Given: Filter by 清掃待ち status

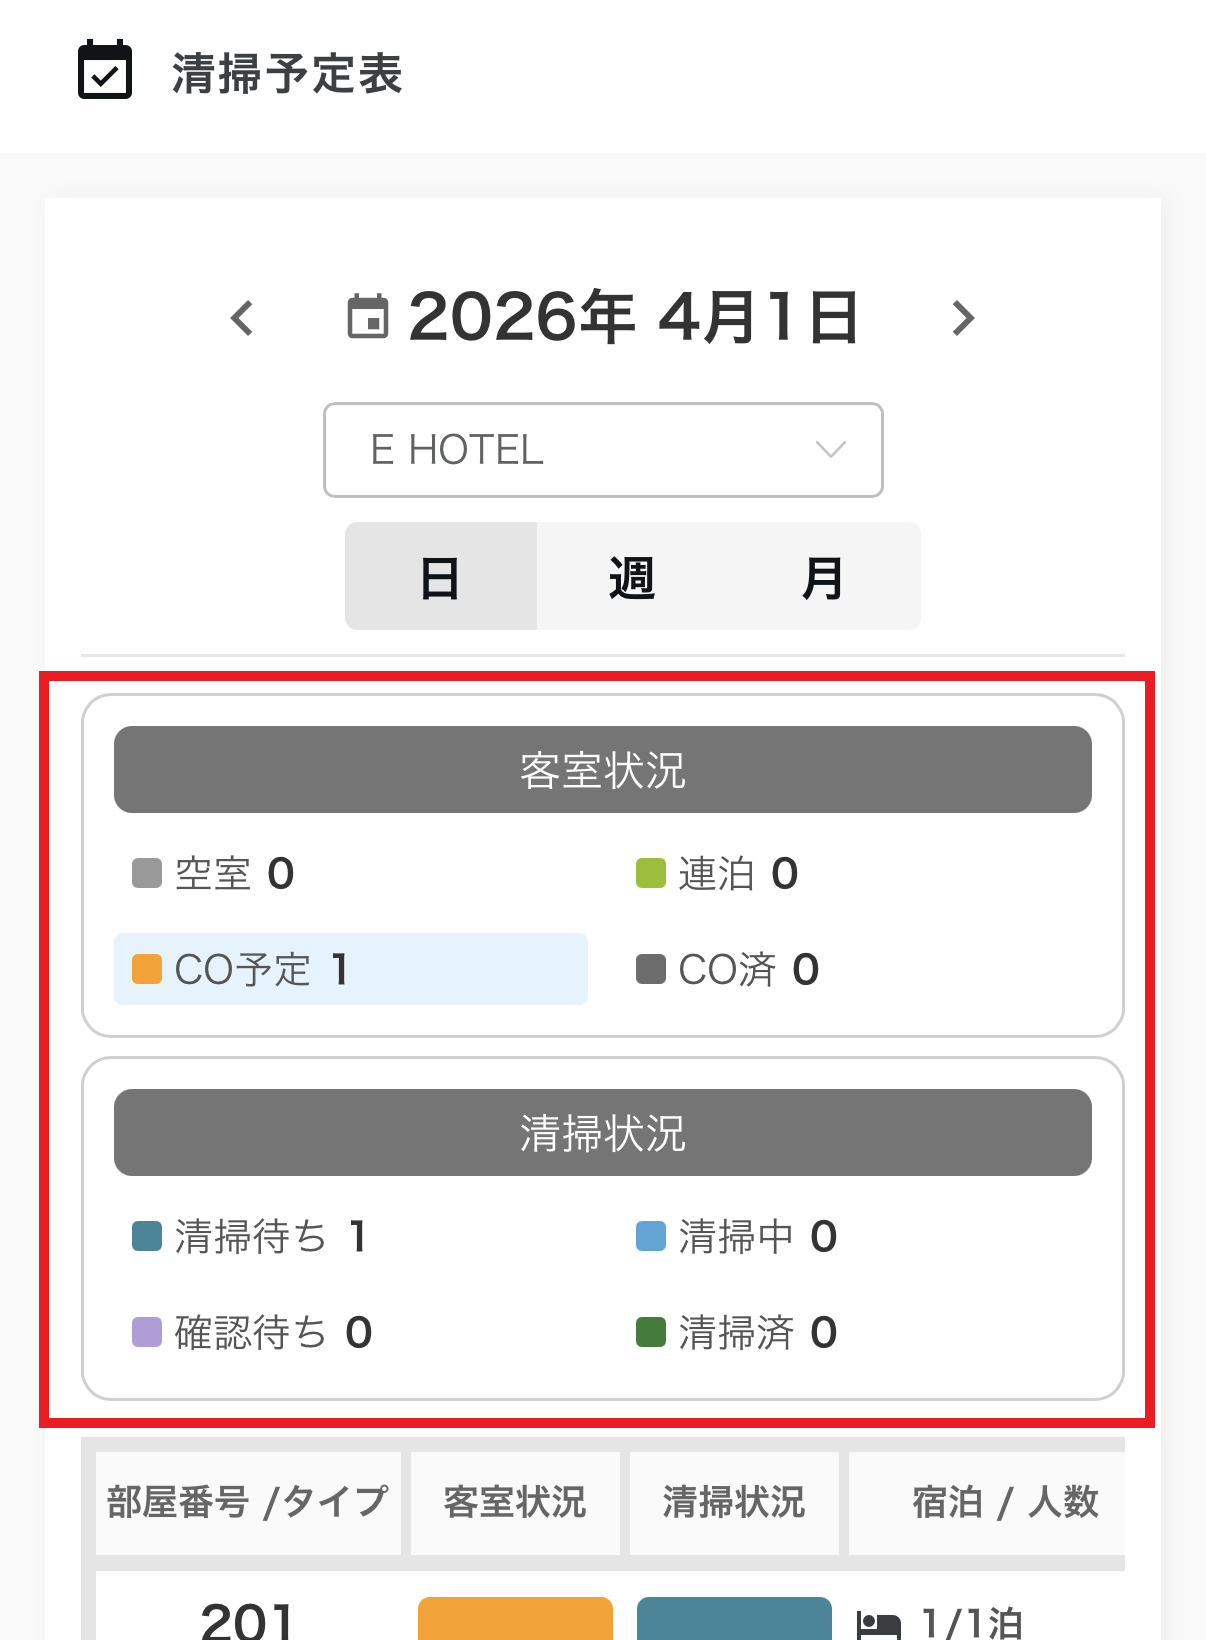Looking at the screenshot, I should [x=250, y=1237].
